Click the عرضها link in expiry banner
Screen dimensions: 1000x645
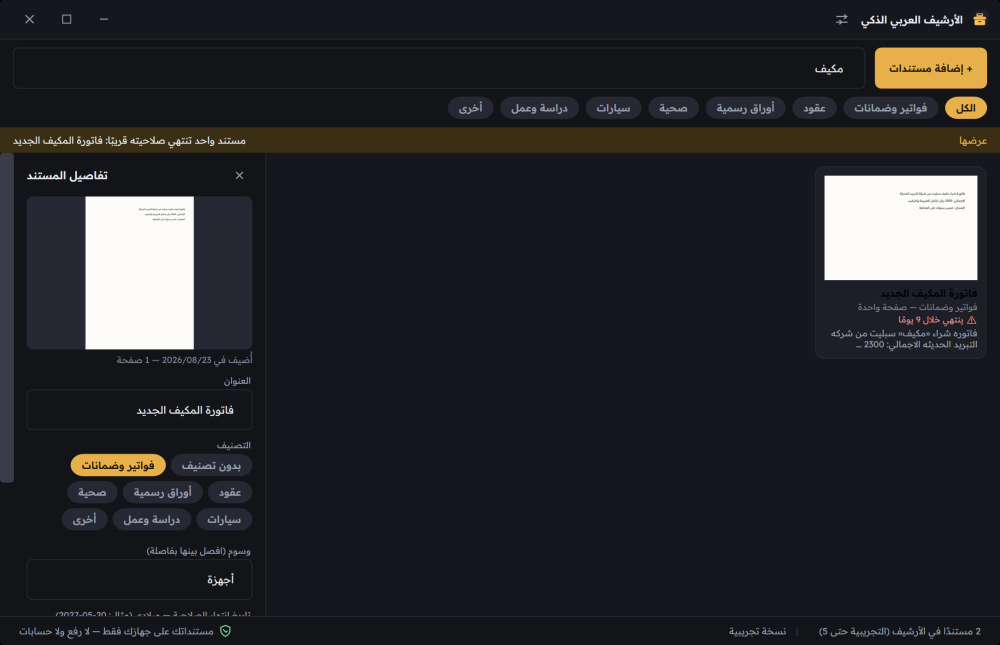tap(973, 140)
